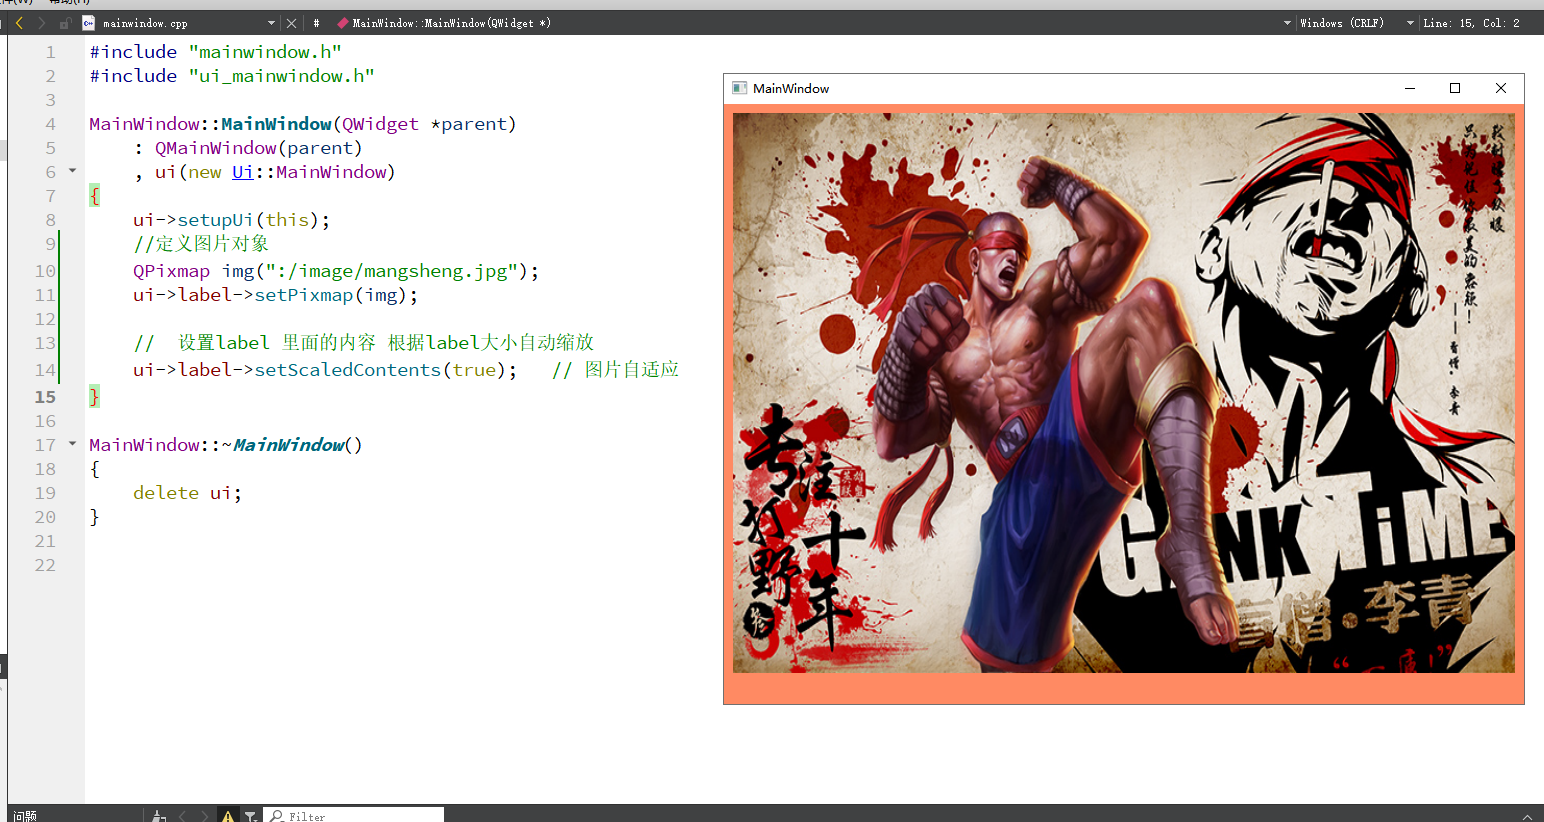Go to next issue arrow in bottom panel

click(205, 816)
